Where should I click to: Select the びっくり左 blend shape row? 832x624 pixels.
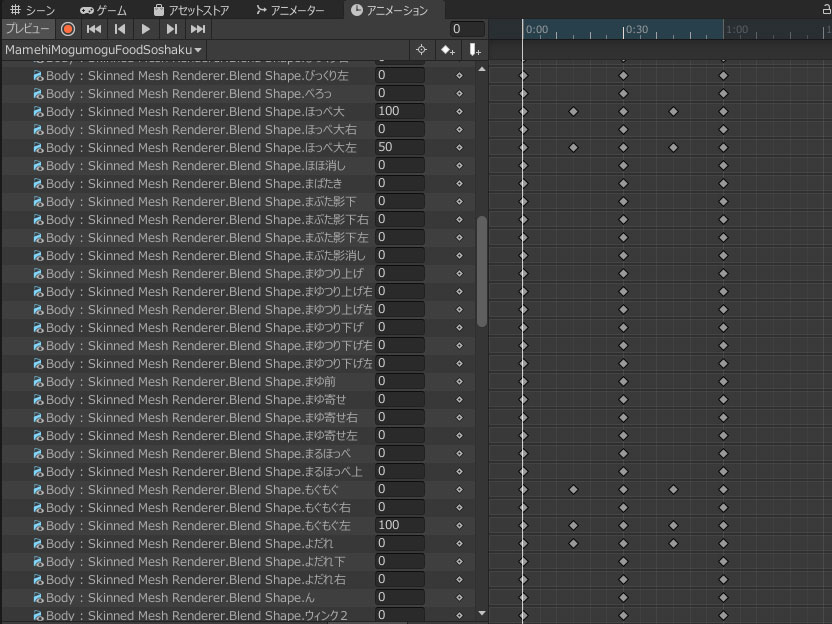coord(238,75)
